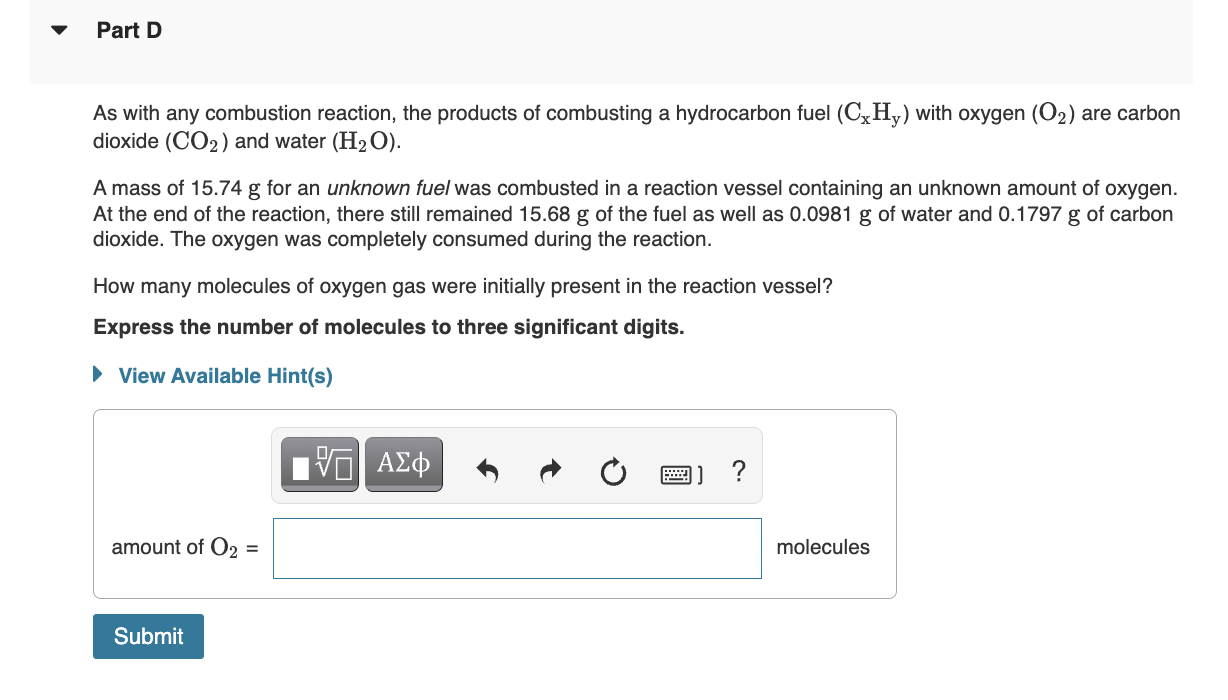Open View Available Hint(s) link
The width and height of the screenshot is (1228, 700).
click(225, 376)
